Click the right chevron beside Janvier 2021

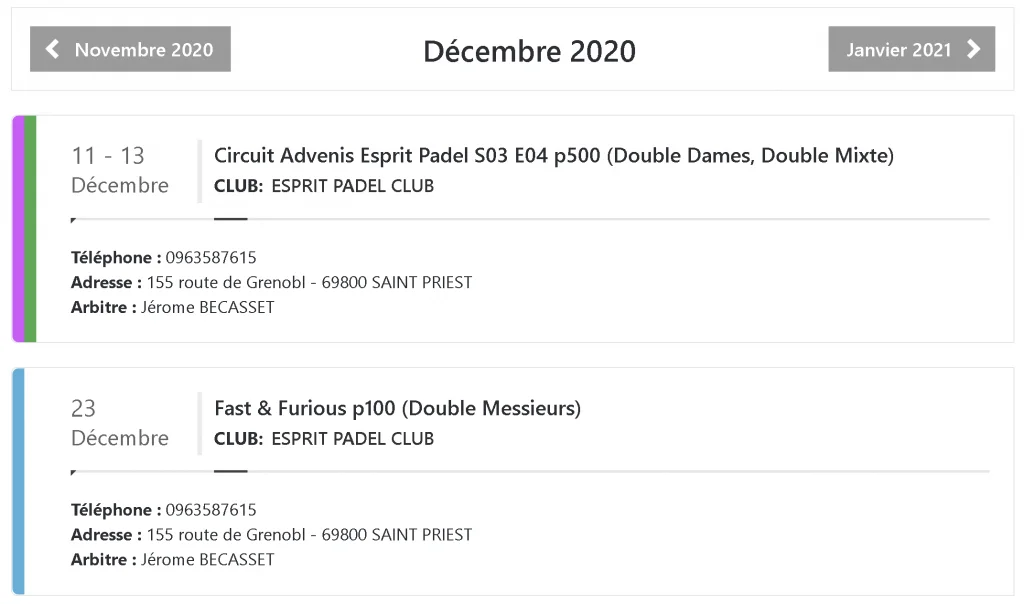(x=974, y=49)
